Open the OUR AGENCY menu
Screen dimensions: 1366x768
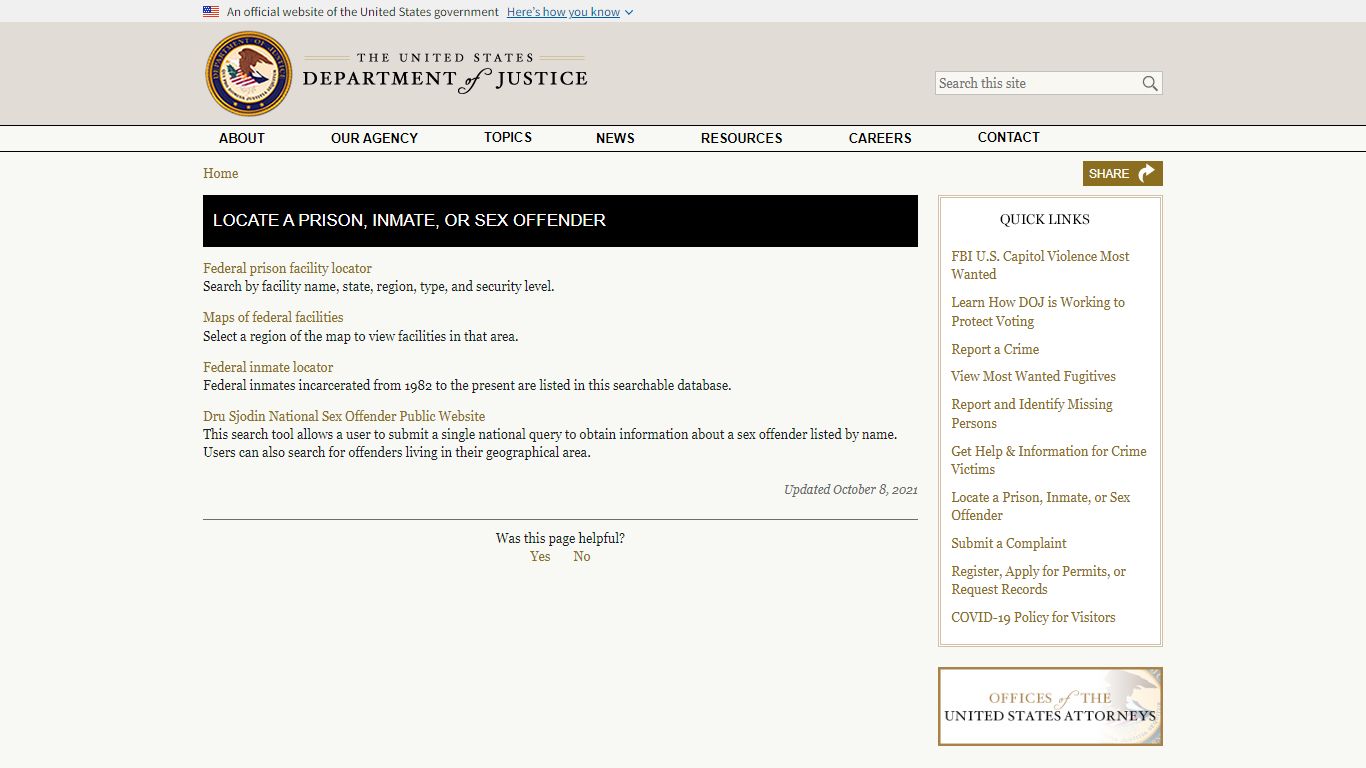coord(374,138)
